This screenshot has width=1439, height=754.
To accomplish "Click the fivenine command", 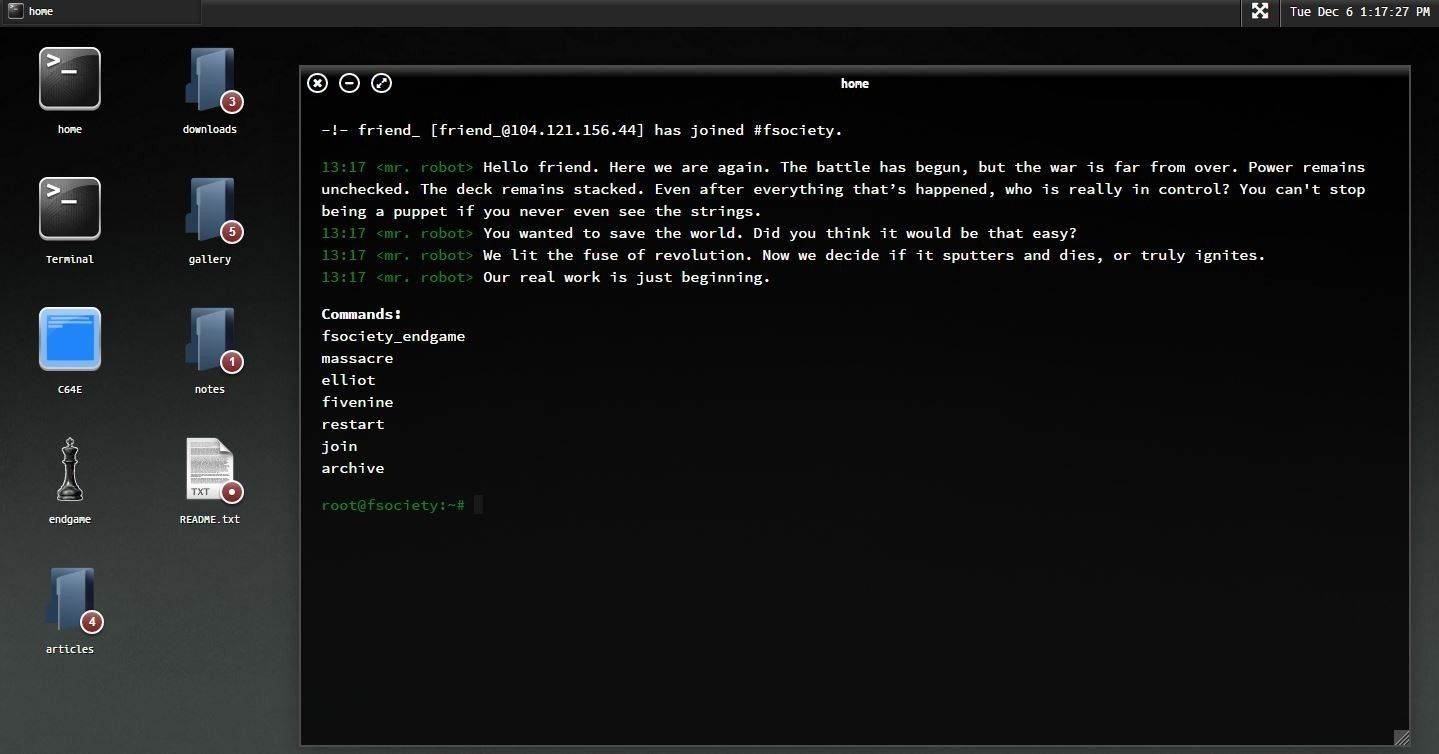I will point(357,402).
